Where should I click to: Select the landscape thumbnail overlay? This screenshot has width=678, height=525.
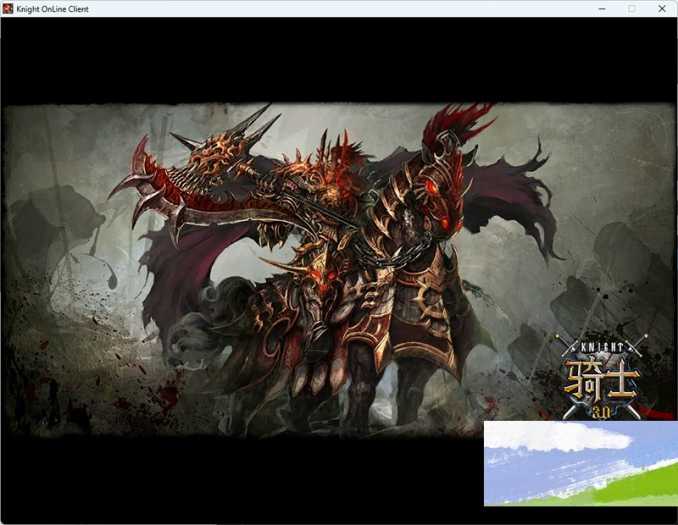(580, 463)
